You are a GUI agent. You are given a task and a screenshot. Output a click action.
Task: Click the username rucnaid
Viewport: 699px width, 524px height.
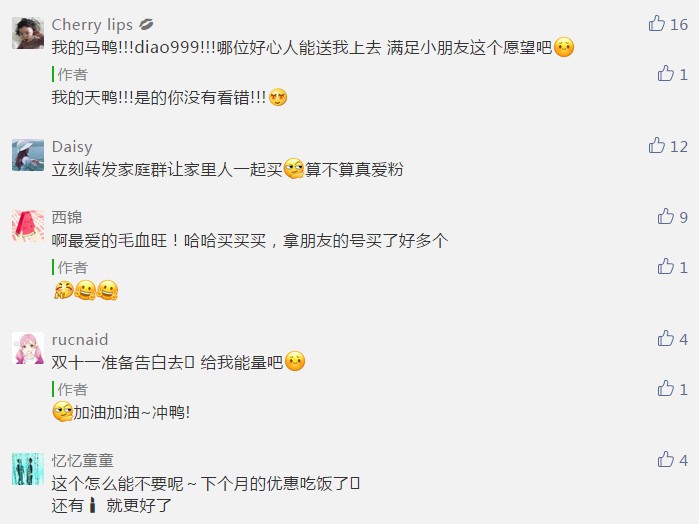80,340
